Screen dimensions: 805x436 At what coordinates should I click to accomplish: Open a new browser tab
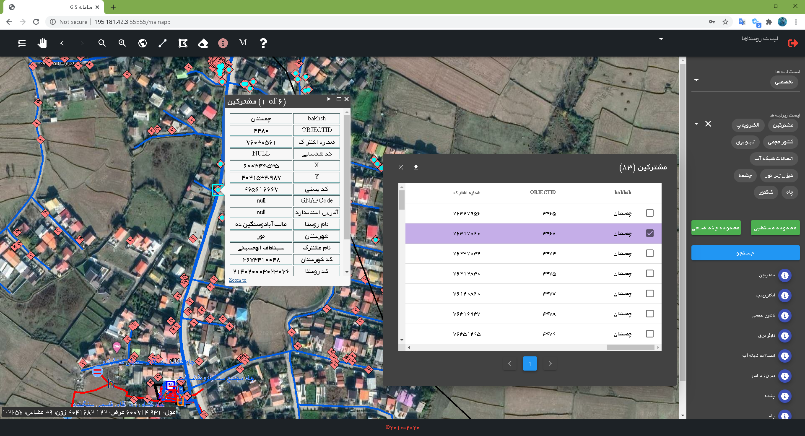tap(113, 7)
